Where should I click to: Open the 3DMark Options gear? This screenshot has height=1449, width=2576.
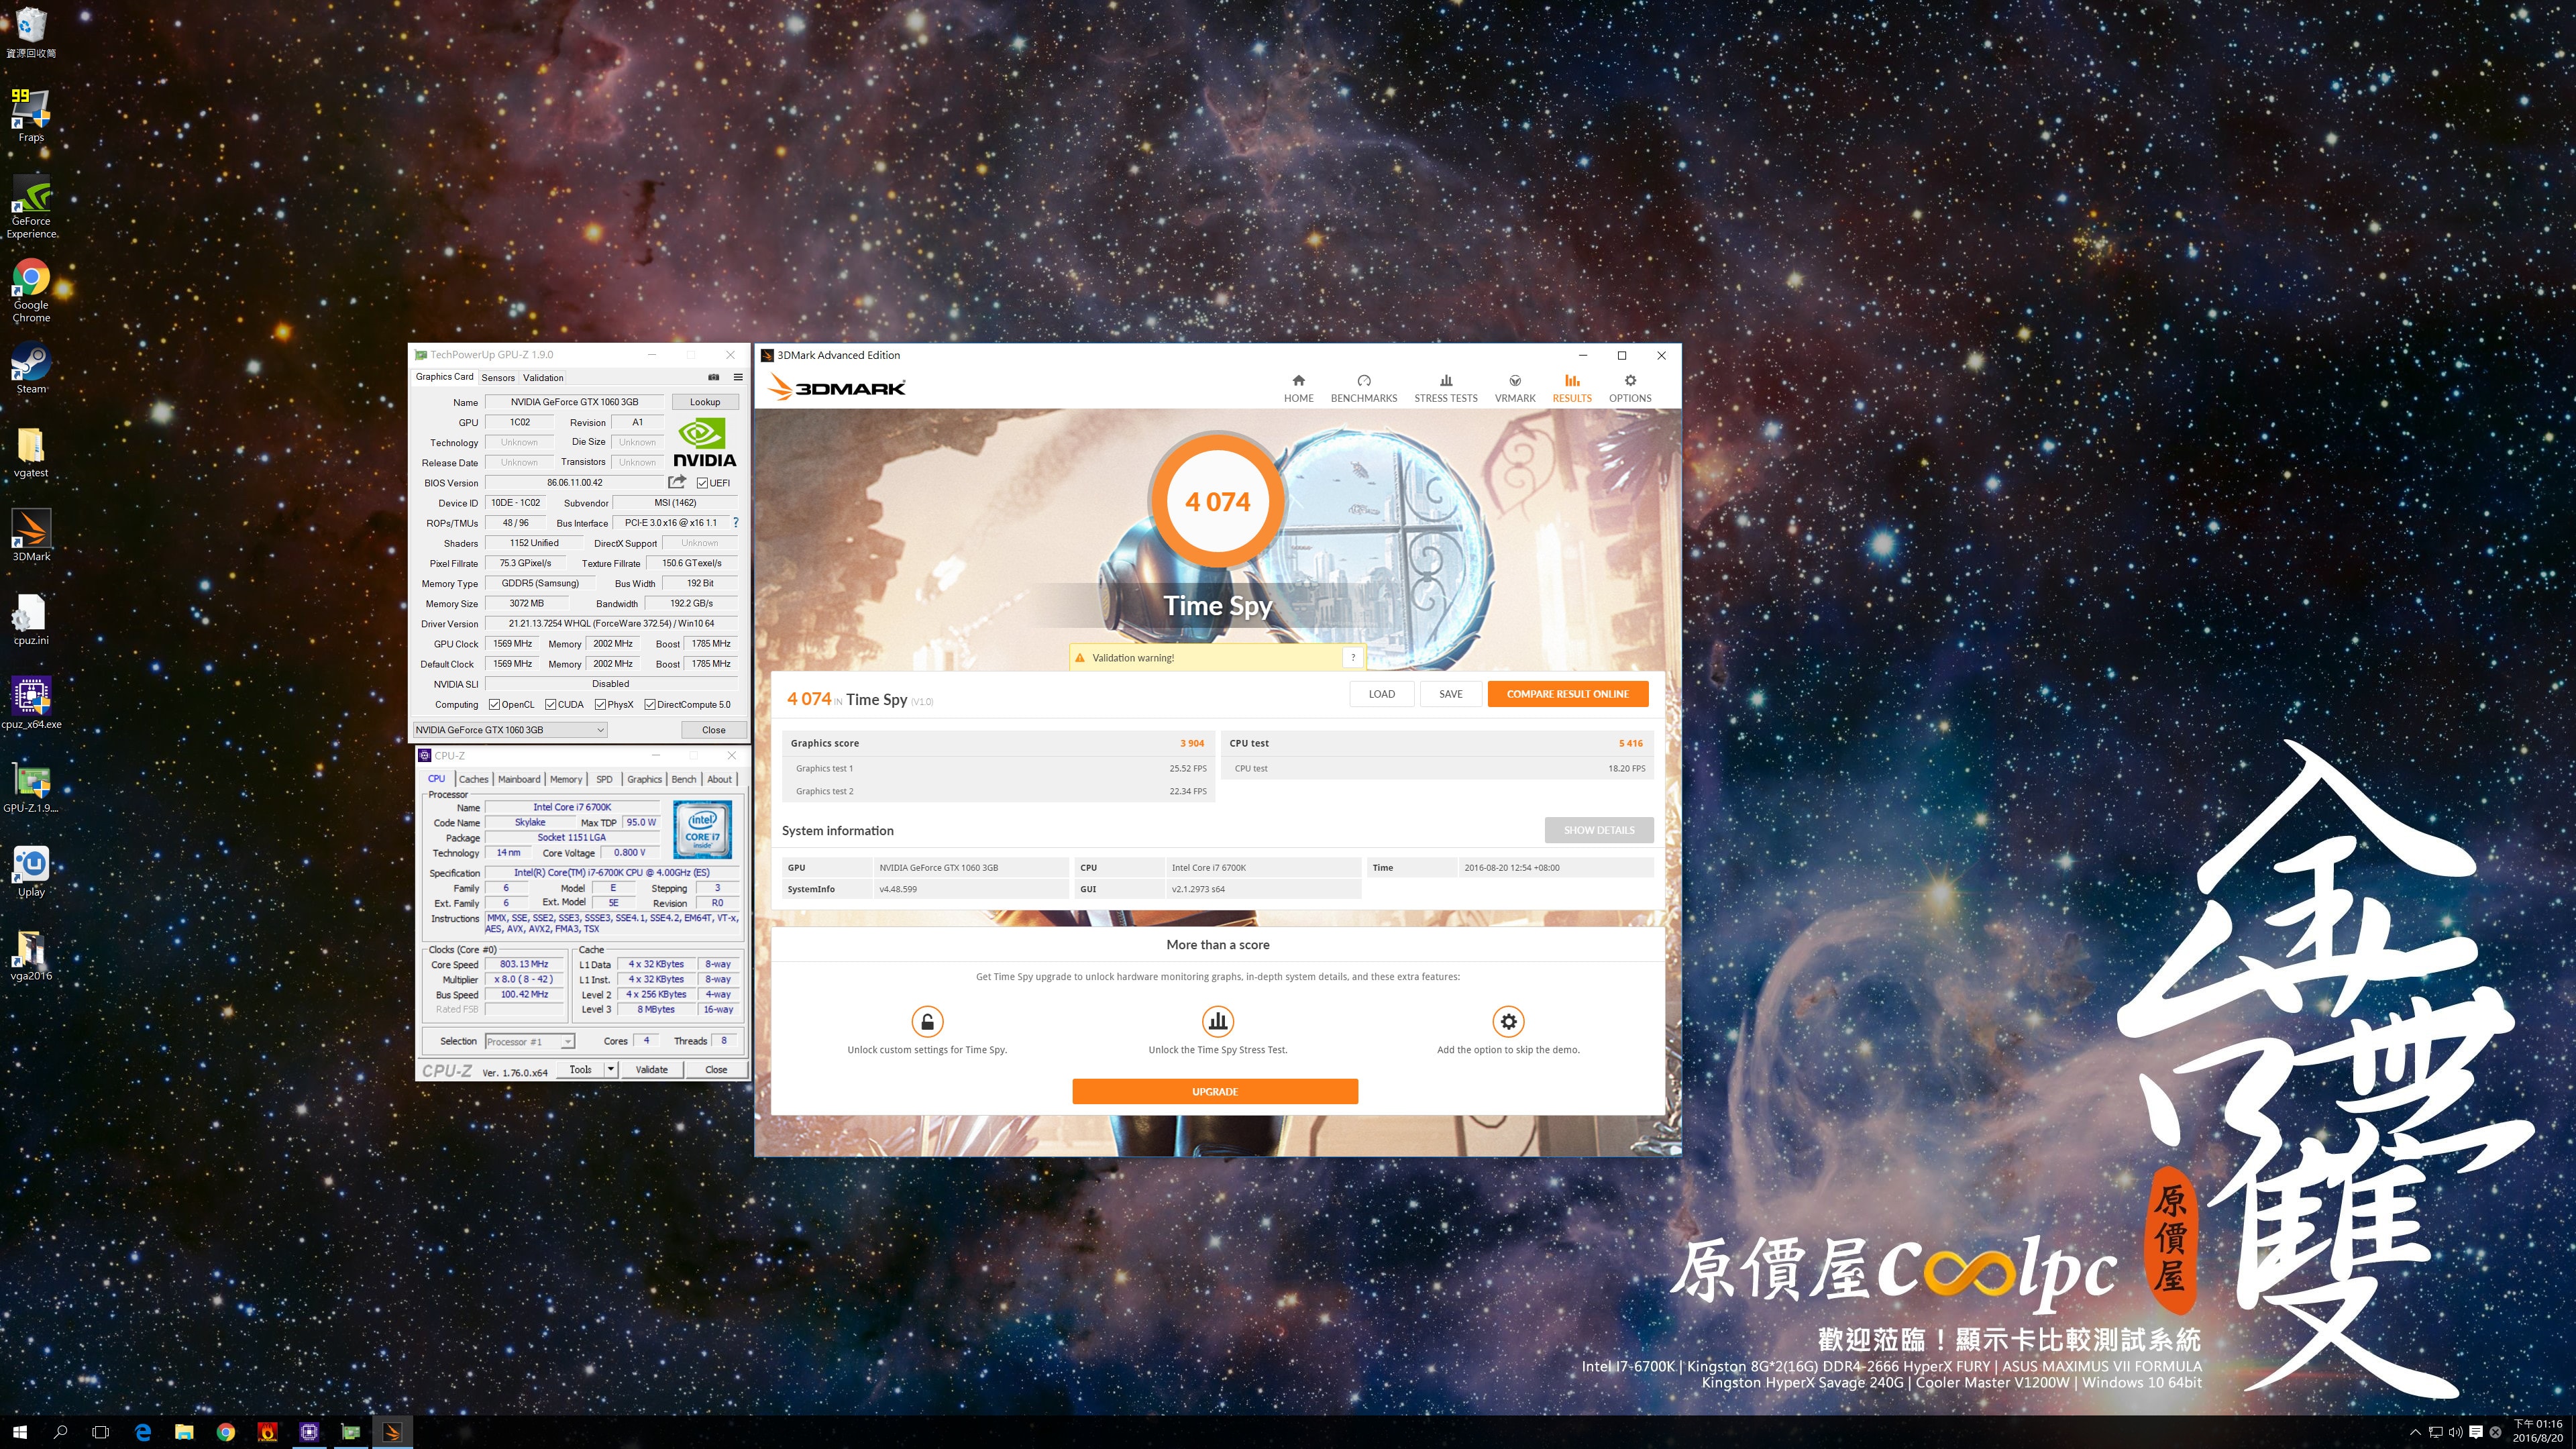(1629, 388)
